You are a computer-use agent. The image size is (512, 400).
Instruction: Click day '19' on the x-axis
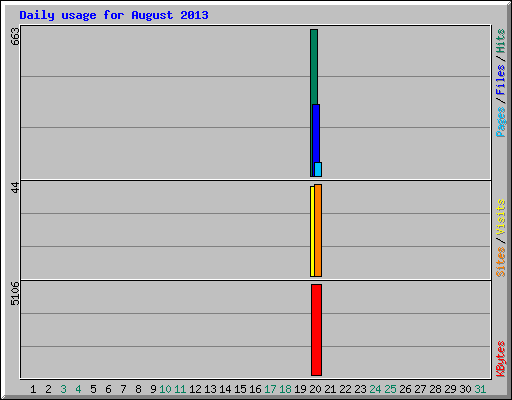300,389
